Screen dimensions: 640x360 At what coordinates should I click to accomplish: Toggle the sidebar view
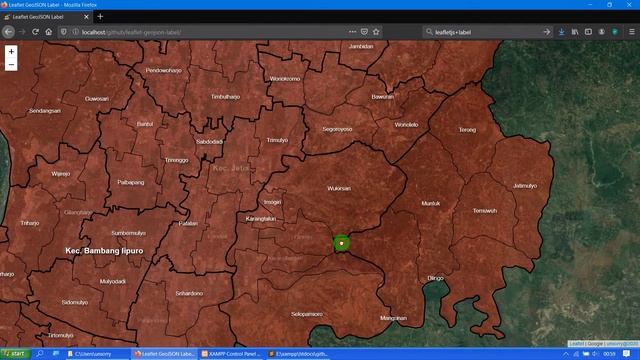pyautogui.click(x=588, y=32)
